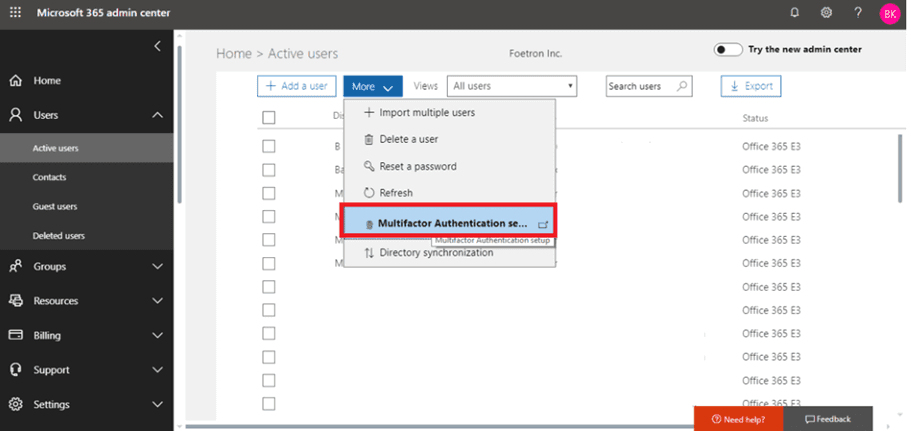
Task: Check the select-all header checkbox
Action: 269,118
